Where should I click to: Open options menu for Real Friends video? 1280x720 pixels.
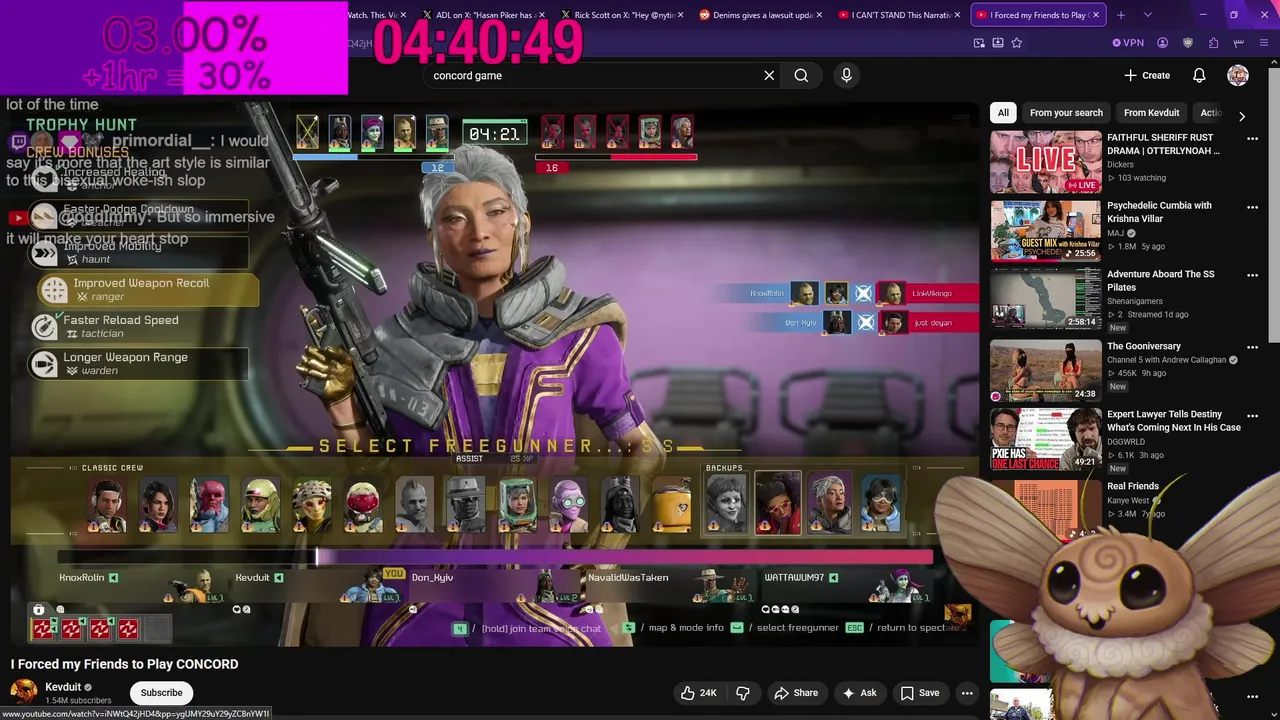point(1252,487)
